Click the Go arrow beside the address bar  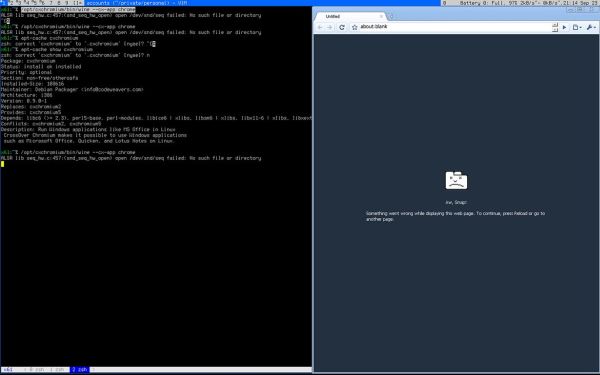(x=564, y=27)
